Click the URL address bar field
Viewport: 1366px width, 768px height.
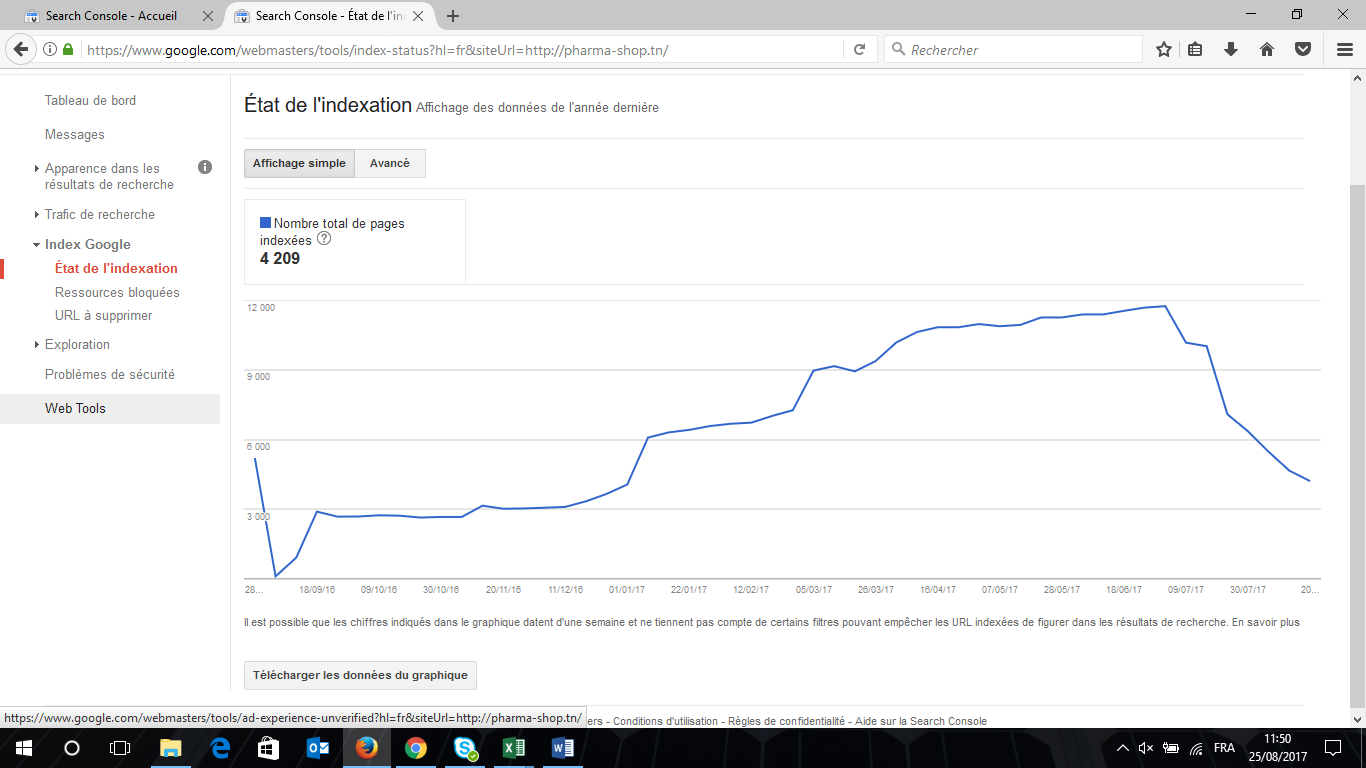click(x=460, y=50)
